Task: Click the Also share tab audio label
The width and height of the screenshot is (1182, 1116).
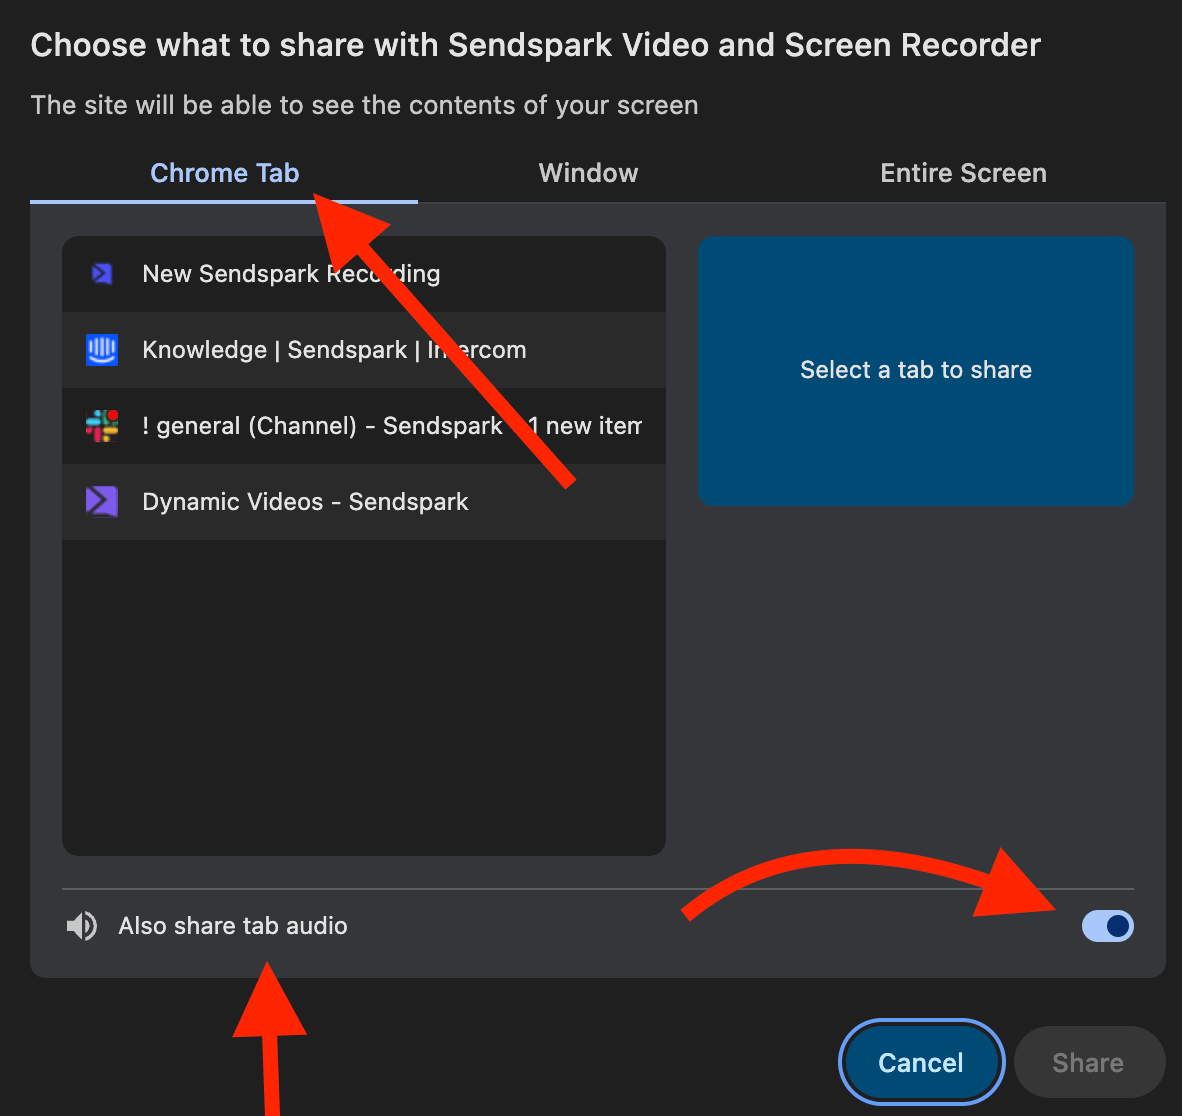Action: point(233,926)
